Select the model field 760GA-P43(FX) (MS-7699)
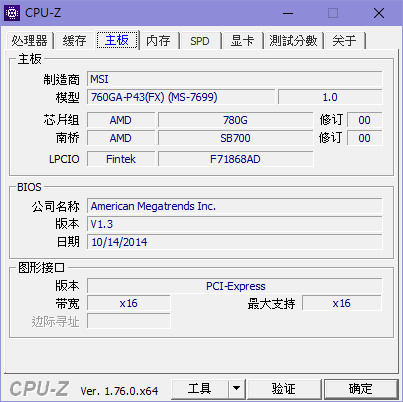The image size is (403, 402). 181,97
